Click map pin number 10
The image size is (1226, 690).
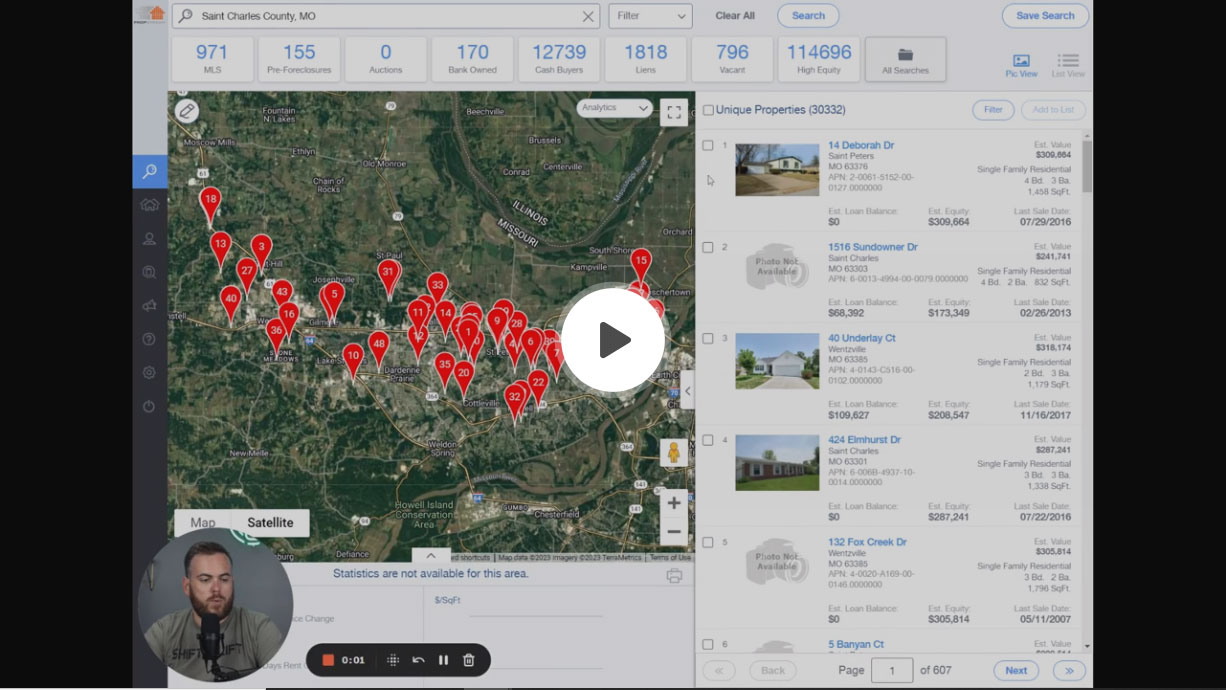coord(353,362)
